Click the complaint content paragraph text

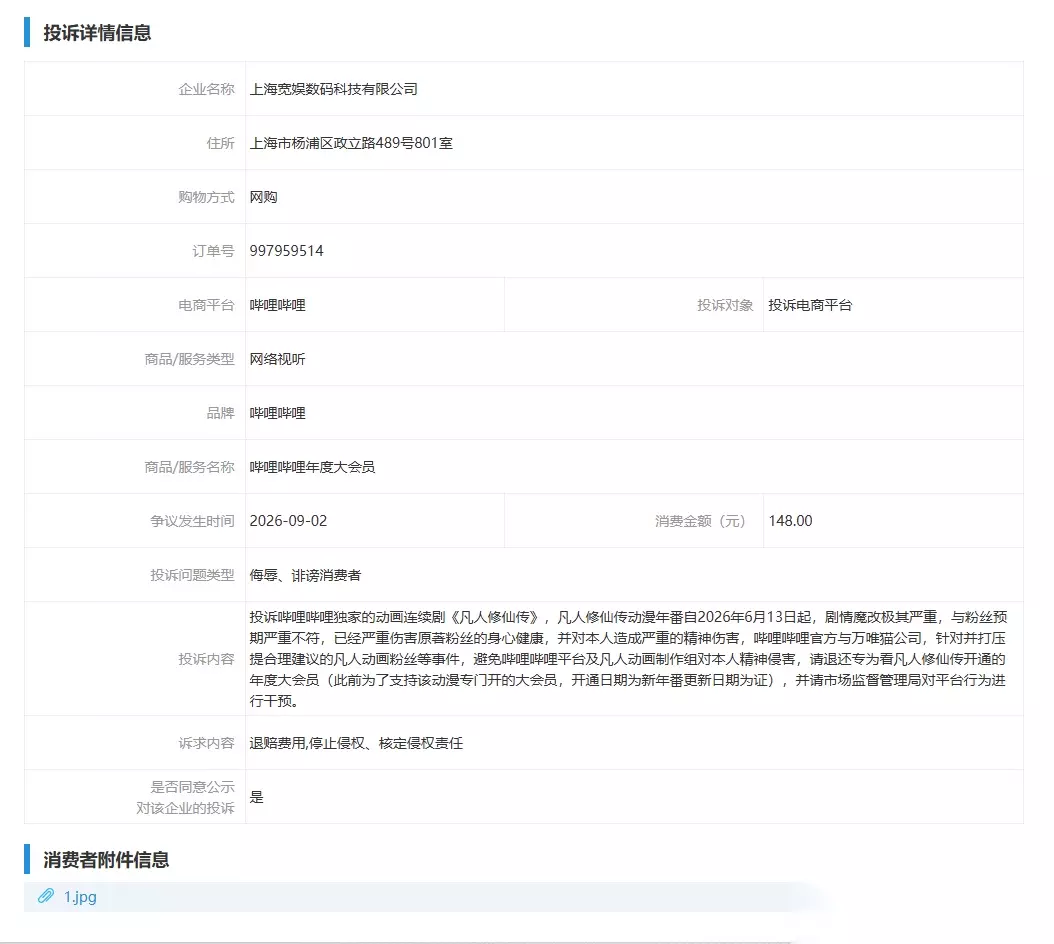tap(628, 659)
